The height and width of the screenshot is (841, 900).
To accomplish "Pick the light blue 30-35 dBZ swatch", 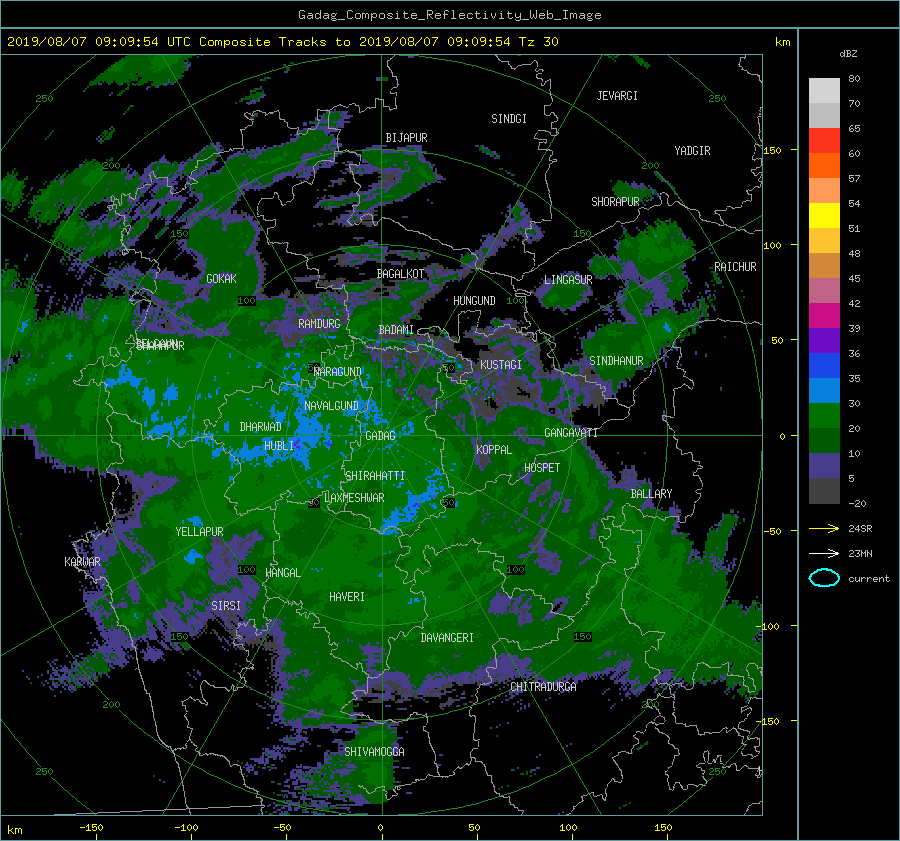I will 824,390.
